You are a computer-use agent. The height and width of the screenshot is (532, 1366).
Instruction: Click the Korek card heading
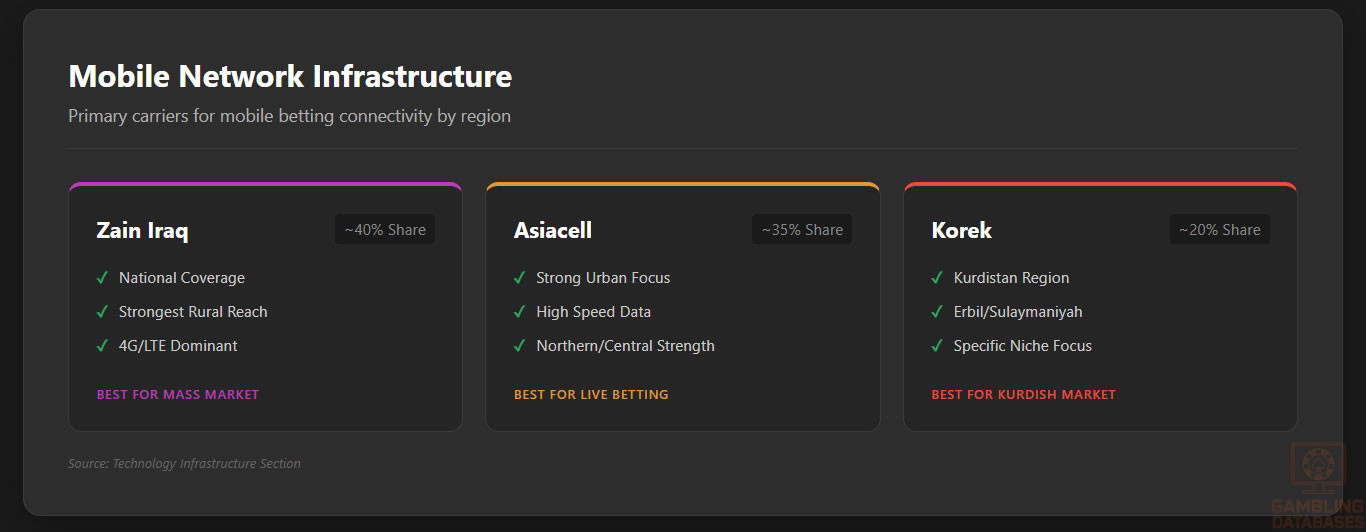[x=961, y=231]
